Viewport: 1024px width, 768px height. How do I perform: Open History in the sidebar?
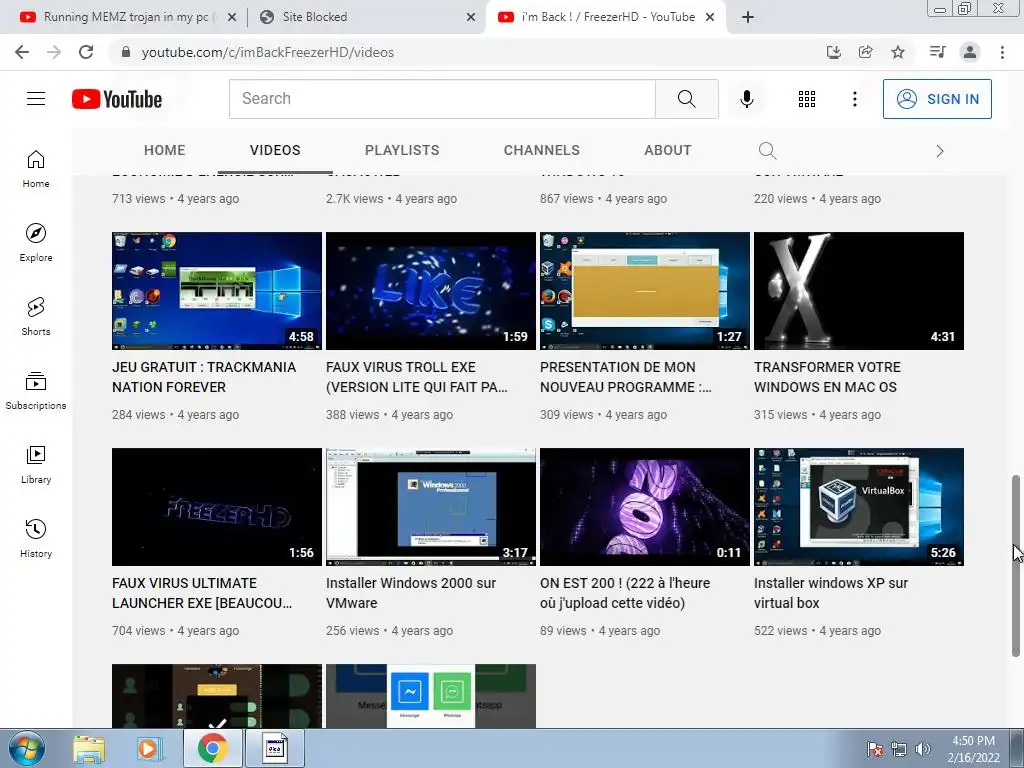(x=36, y=539)
